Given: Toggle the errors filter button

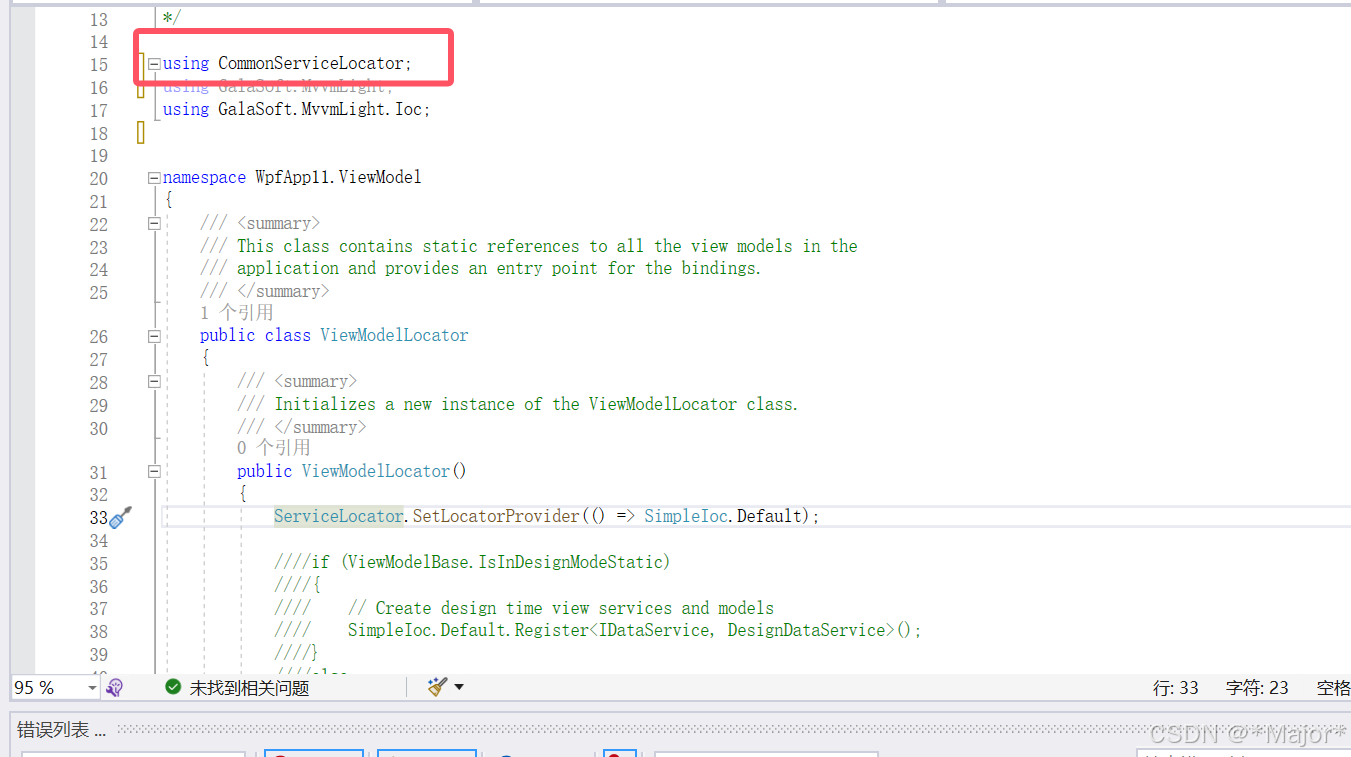Looking at the screenshot, I should [314, 753].
